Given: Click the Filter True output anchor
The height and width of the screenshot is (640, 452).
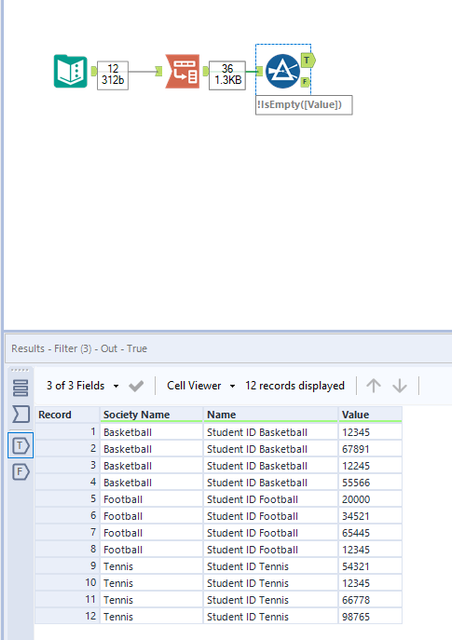Looking at the screenshot, I should pos(308,60).
